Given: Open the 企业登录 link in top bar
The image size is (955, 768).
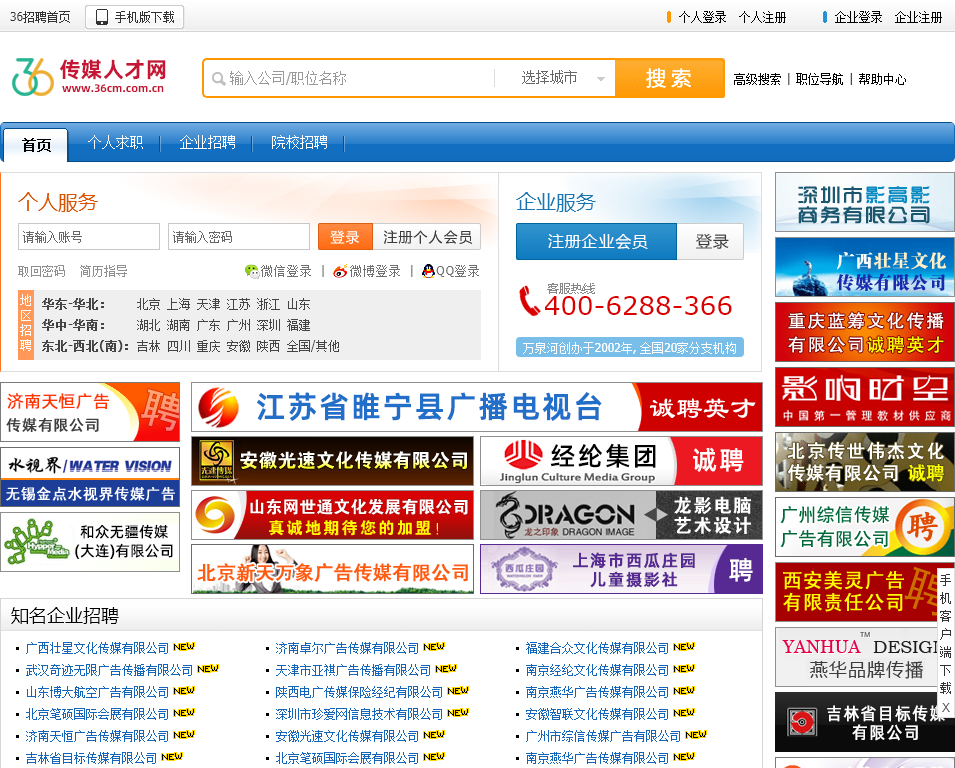Looking at the screenshot, I should tap(858, 17).
